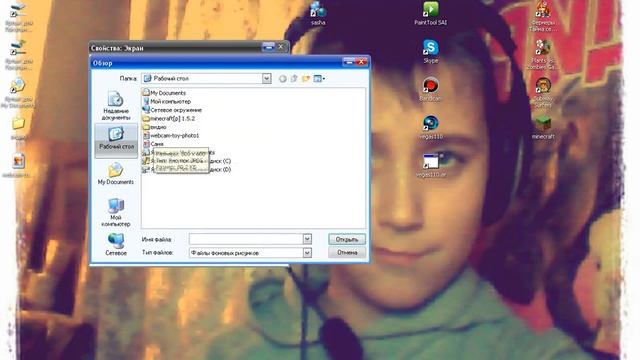640x360 pixels.
Task: Click the Skype desktop icon
Action: point(431,51)
